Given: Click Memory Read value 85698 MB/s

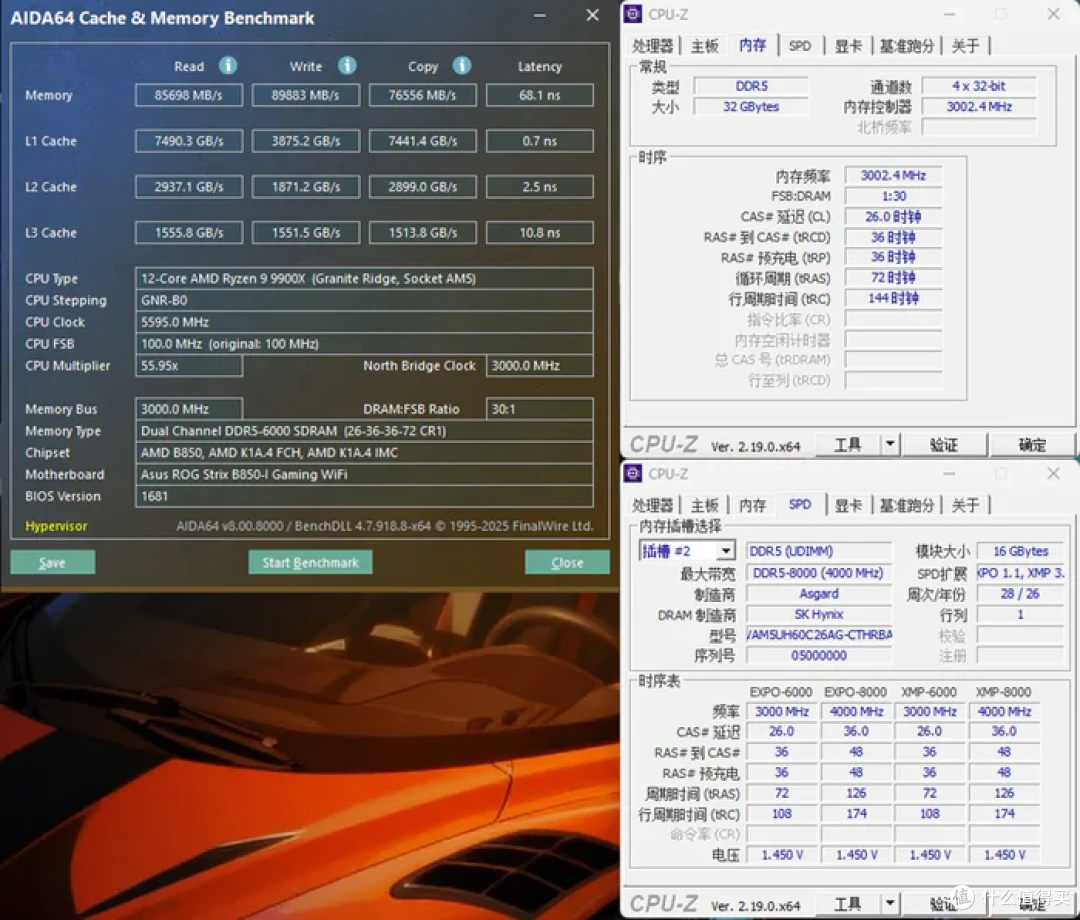Looking at the screenshot, I should (189, 95).
